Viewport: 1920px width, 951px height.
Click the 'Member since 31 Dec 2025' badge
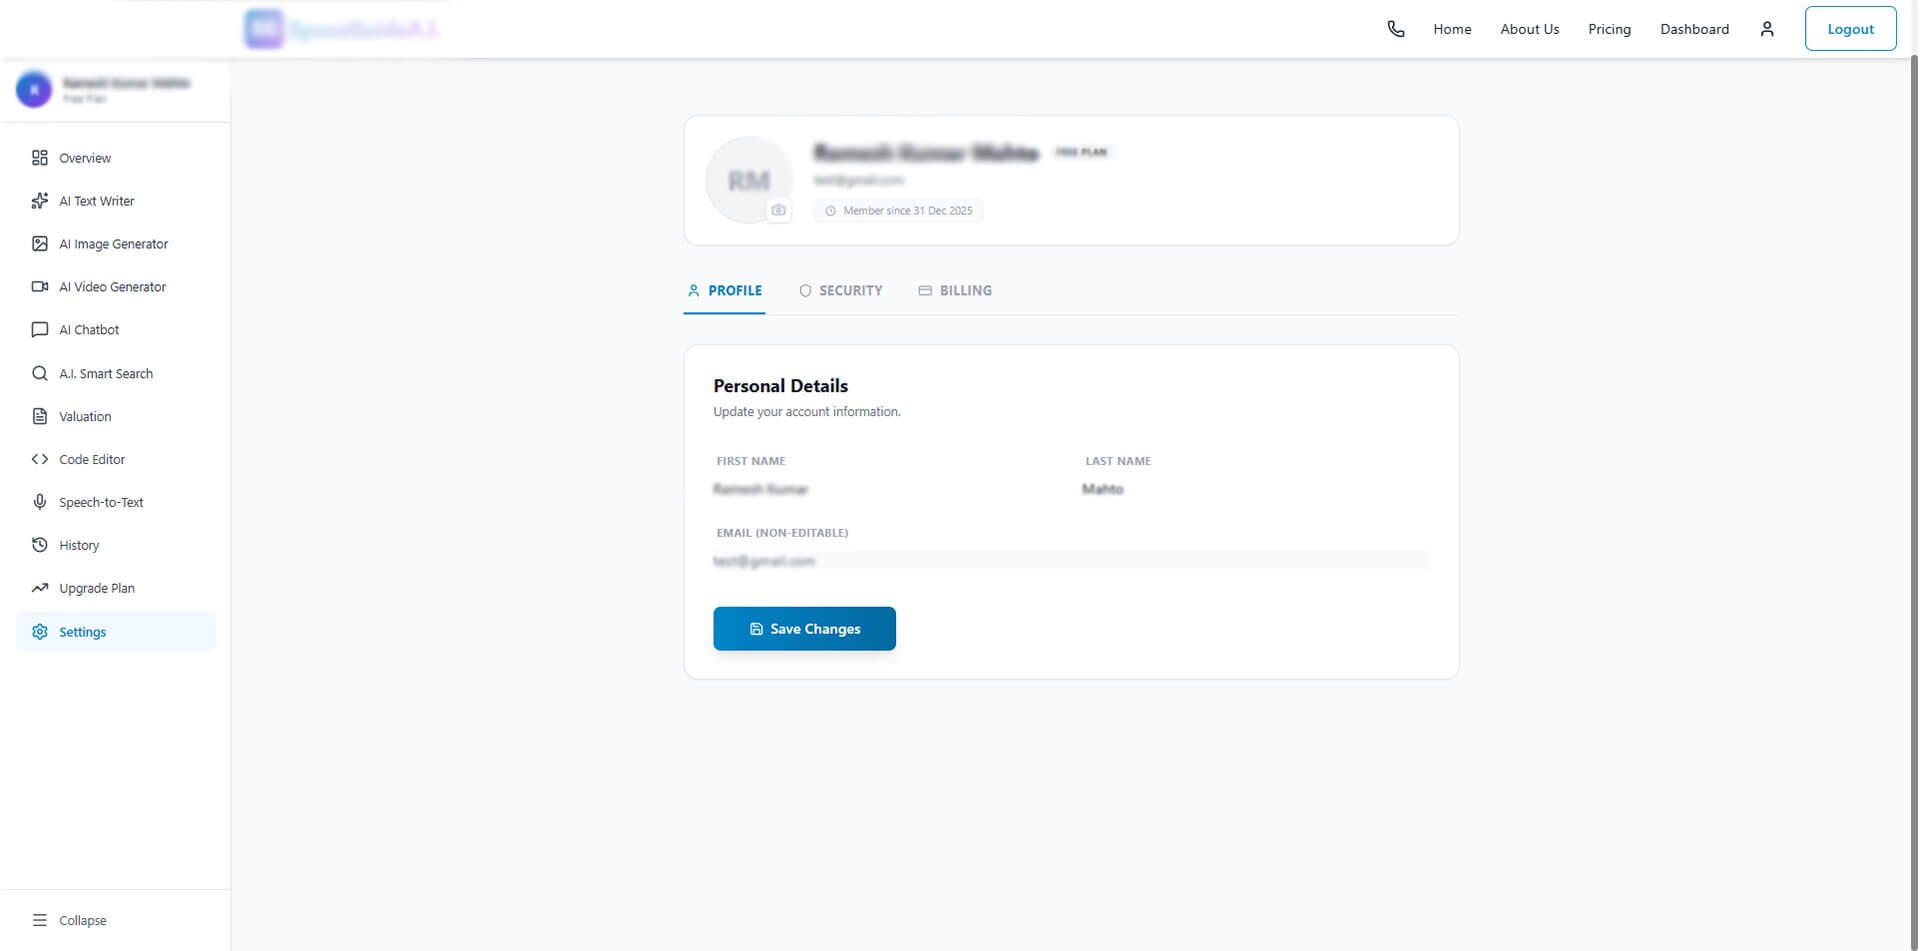pyautogui.click(x=898, y=211)
